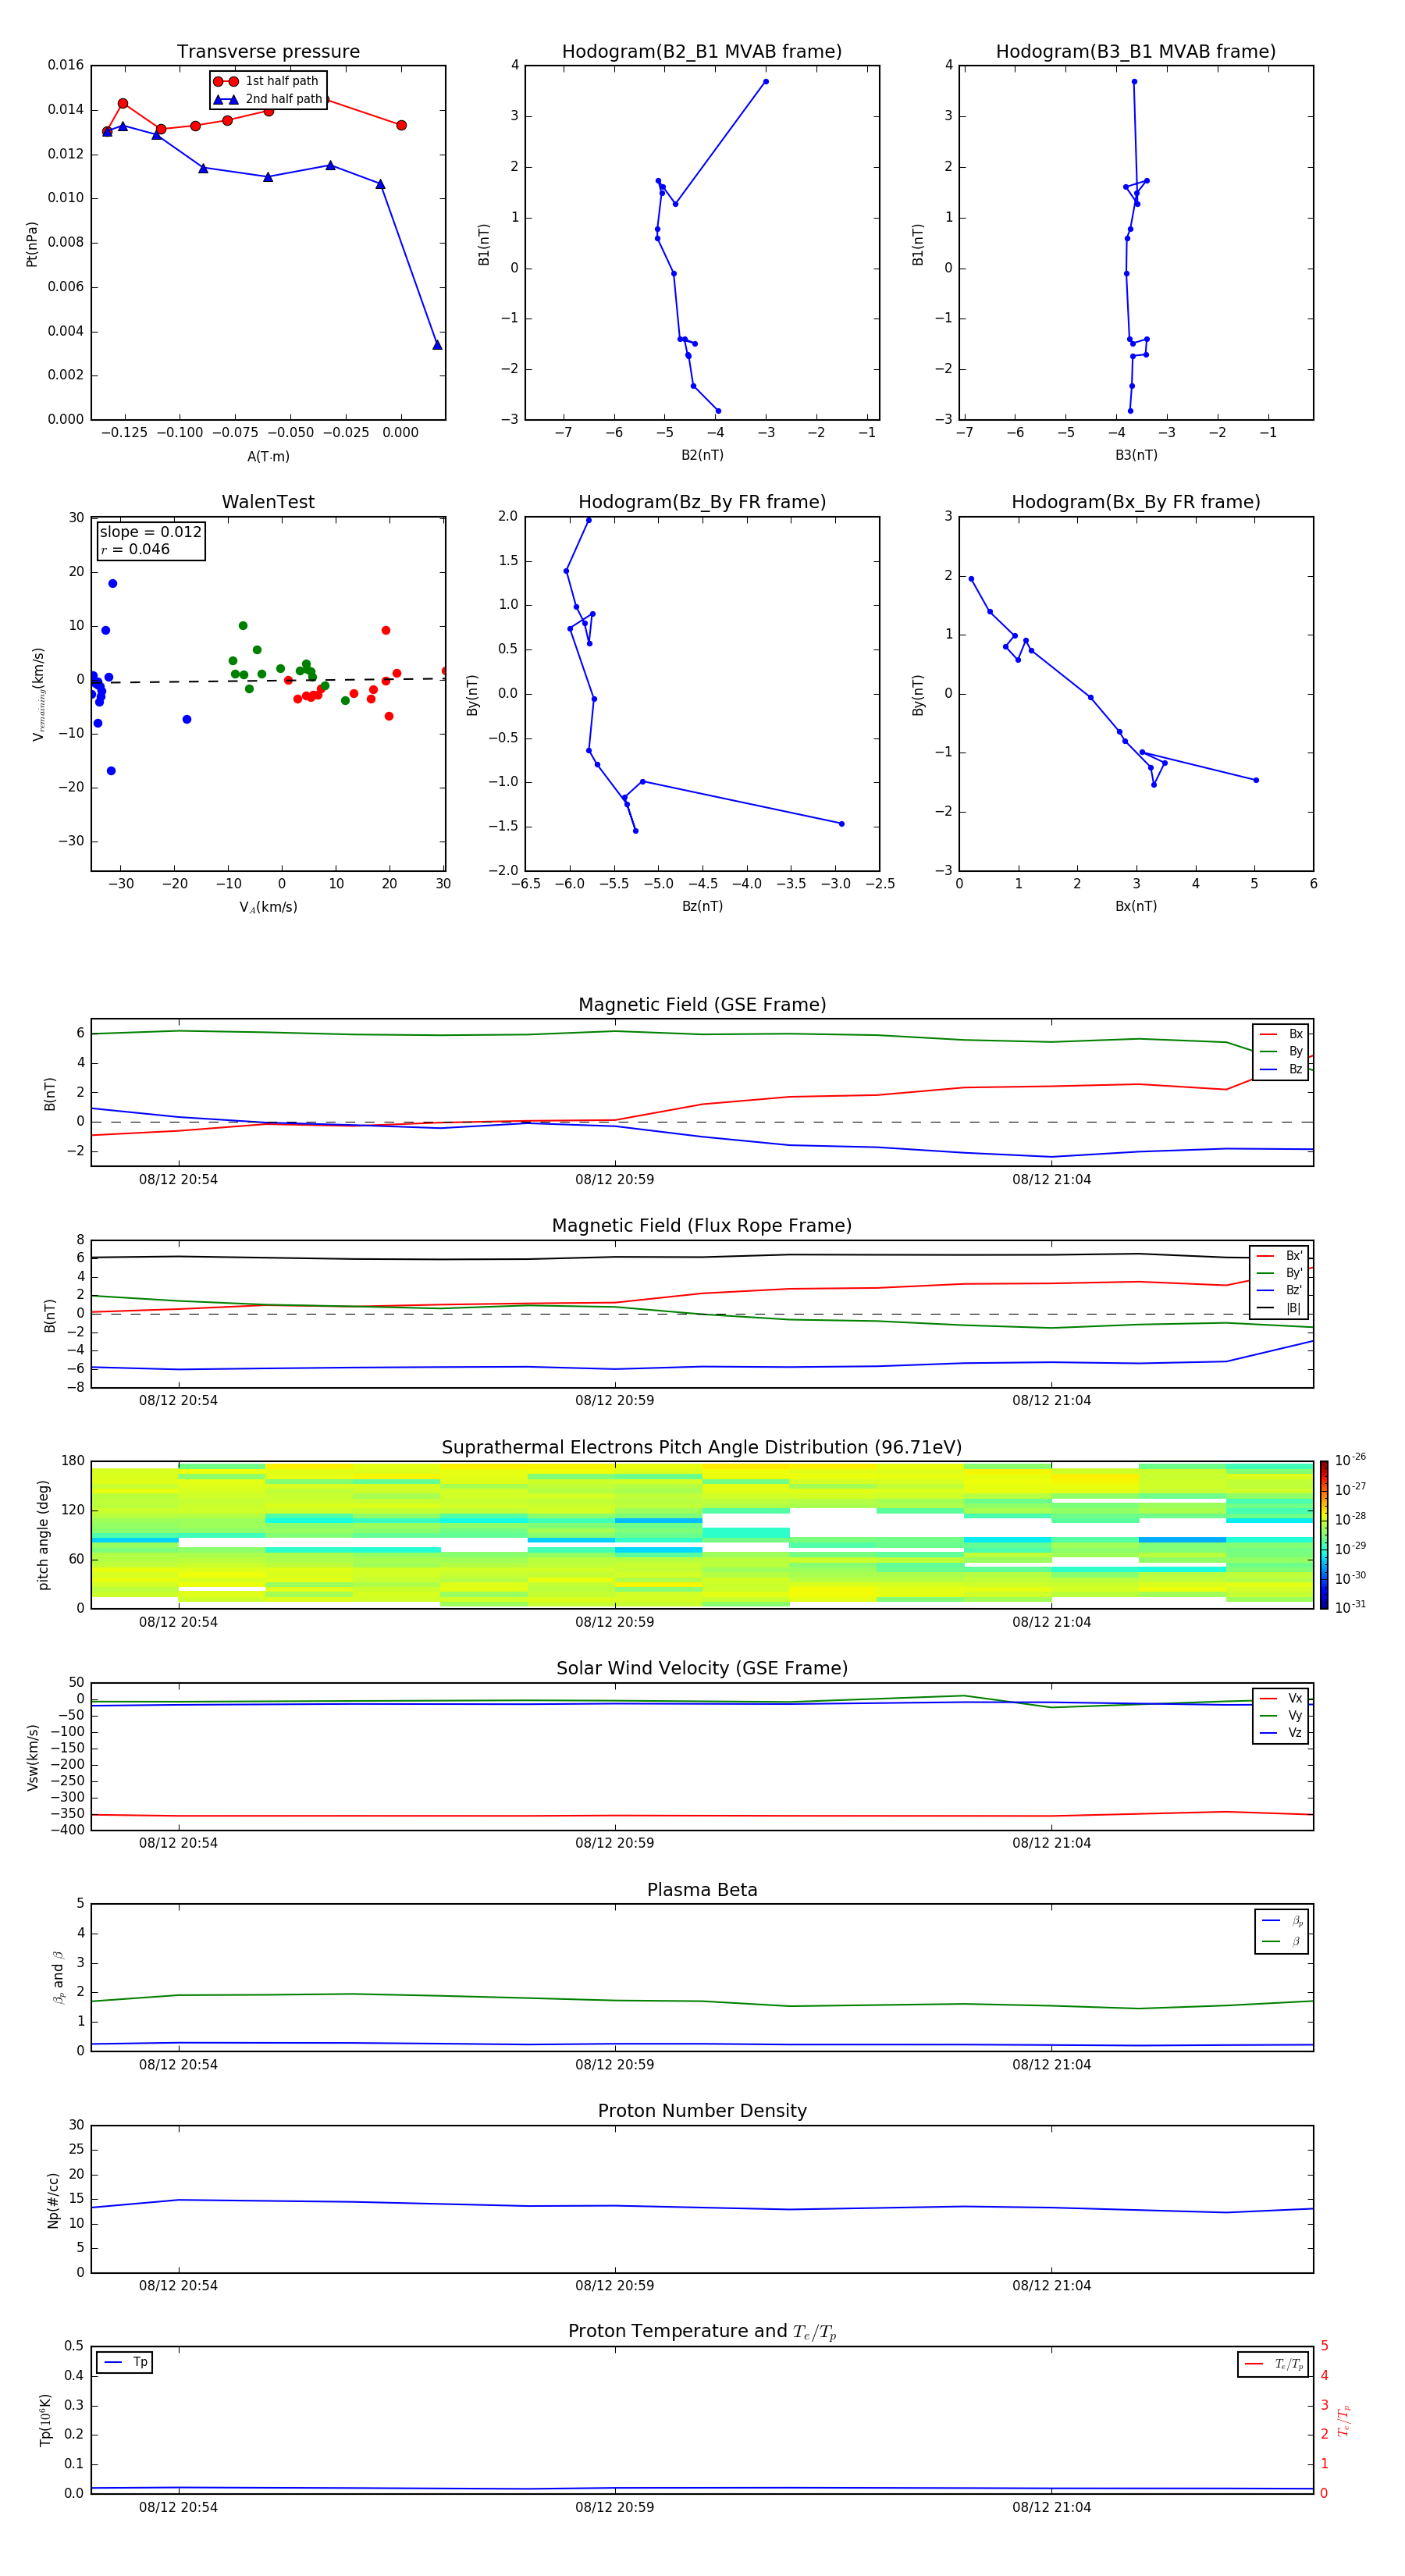Click the 'Vsw(km/s)' axis label
Image resolution: width=1405 pixels, height=2576 pixels.
[32, 1757]
